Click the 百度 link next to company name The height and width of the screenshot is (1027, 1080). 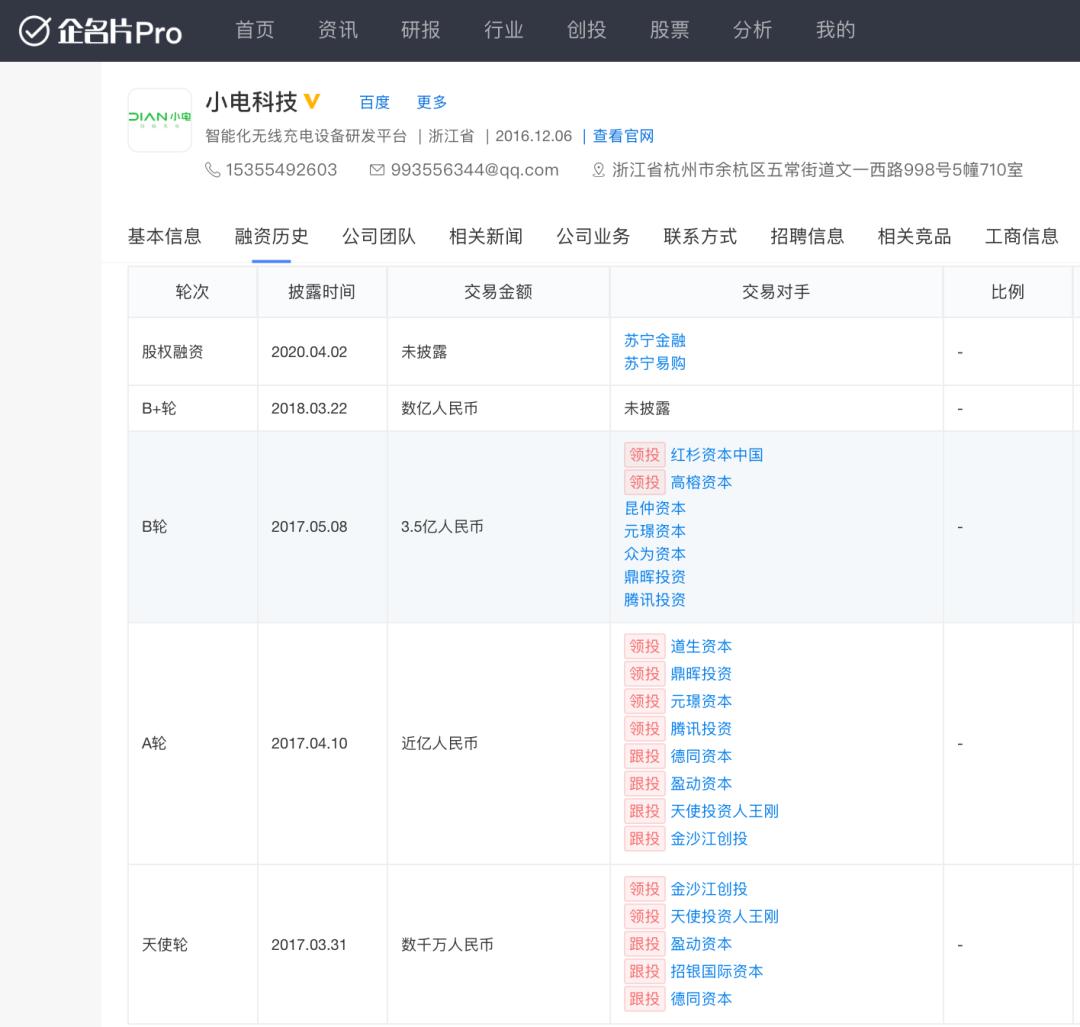pyautogui.click(x=375, y=103)
